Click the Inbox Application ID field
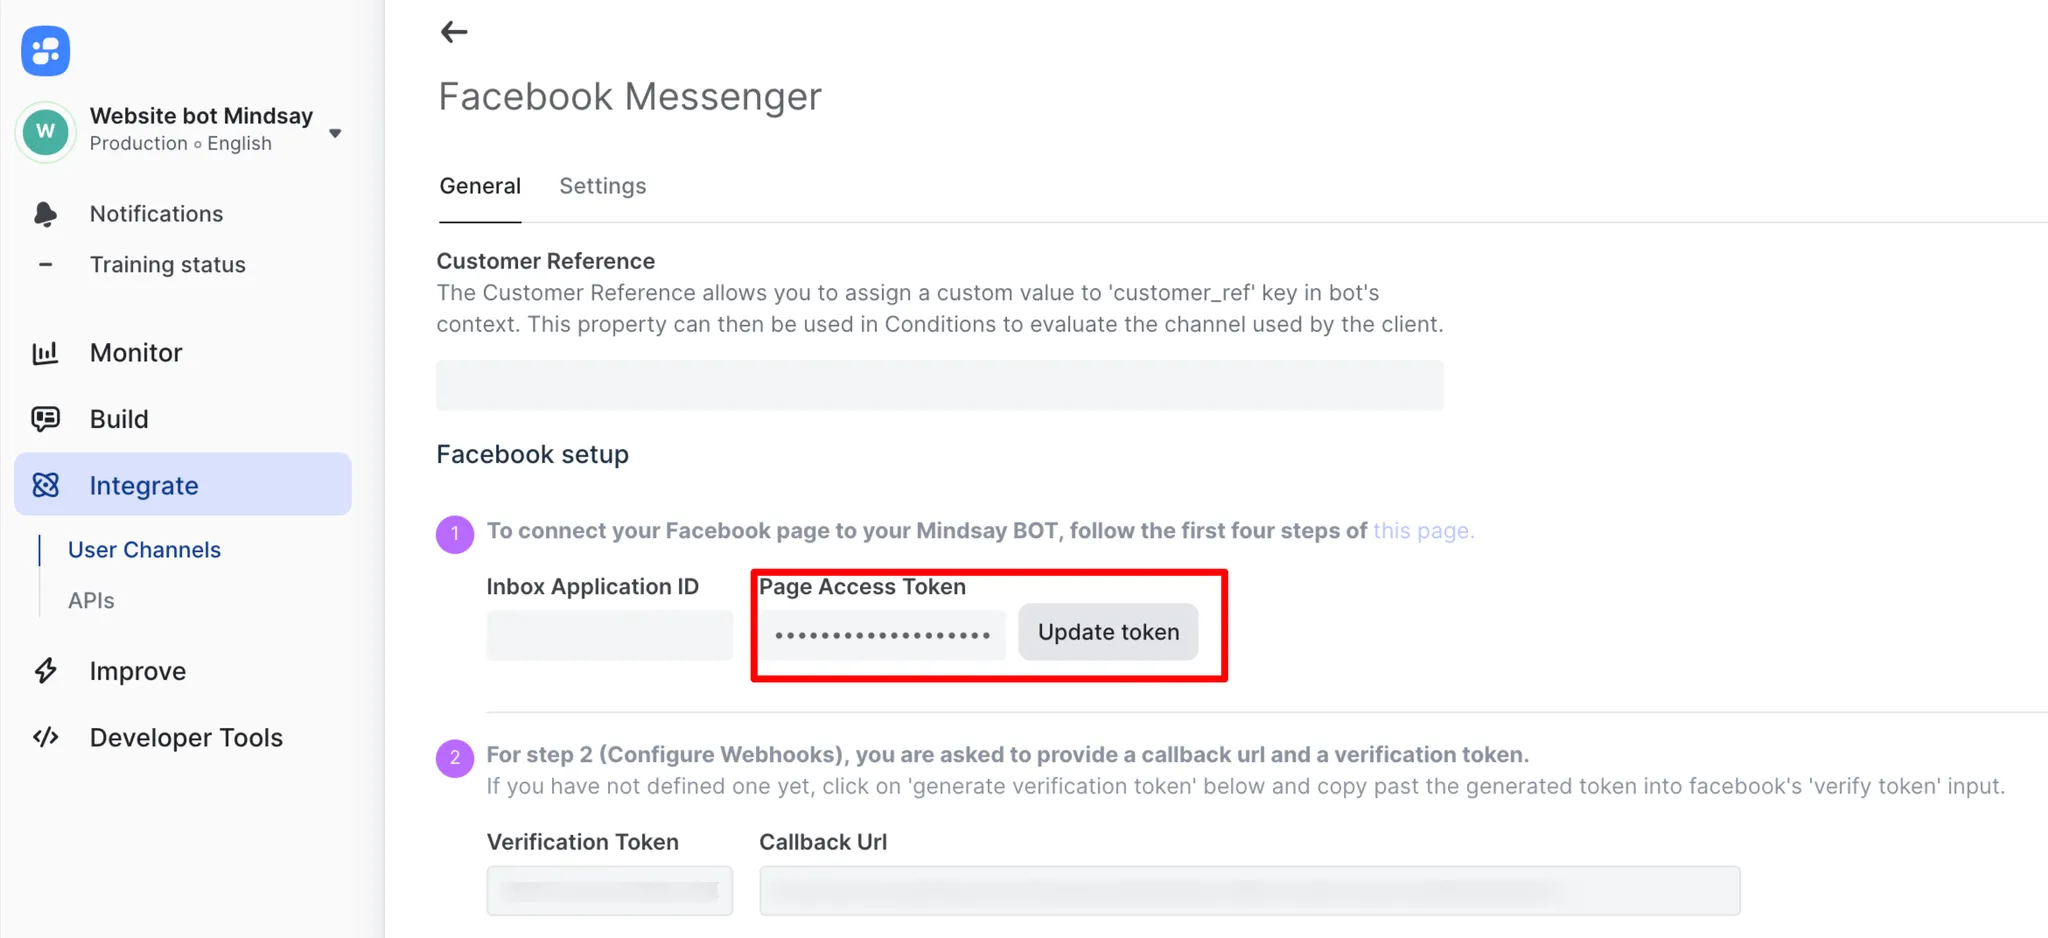This screenshot has height=938, width=2048. coord(610,635)
